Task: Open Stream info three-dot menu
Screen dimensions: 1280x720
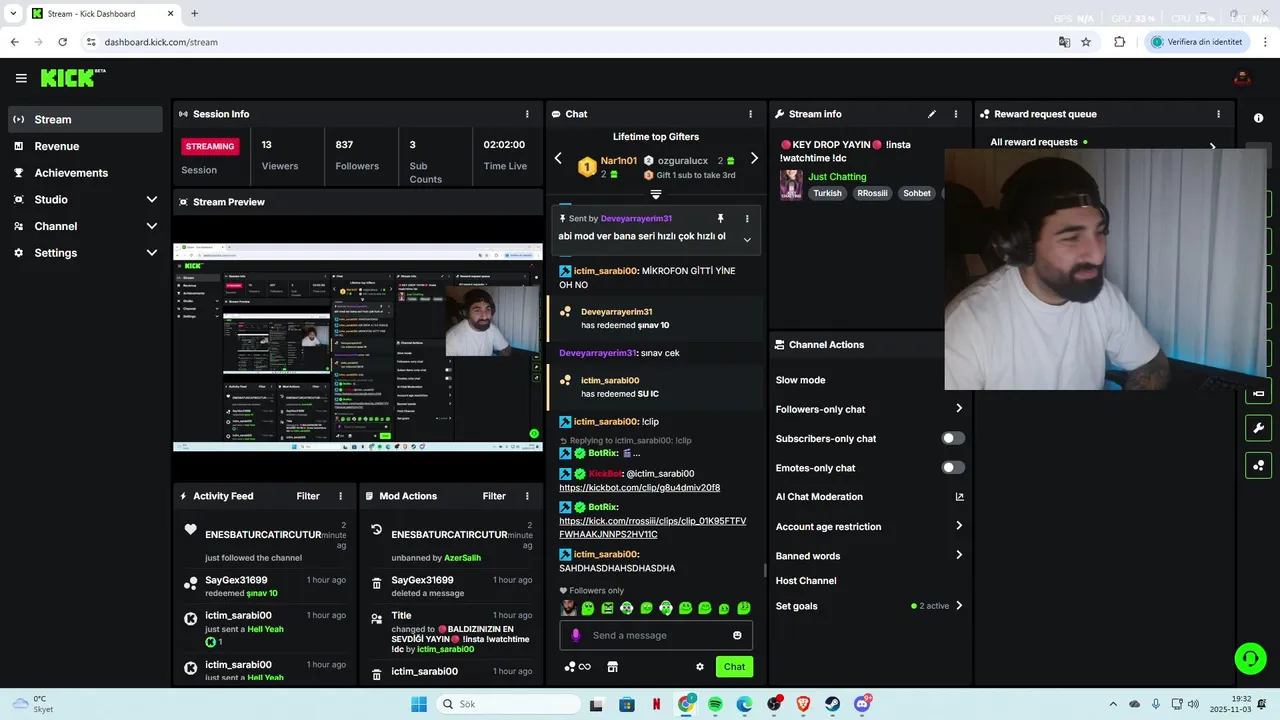Action: pos(955,114)
